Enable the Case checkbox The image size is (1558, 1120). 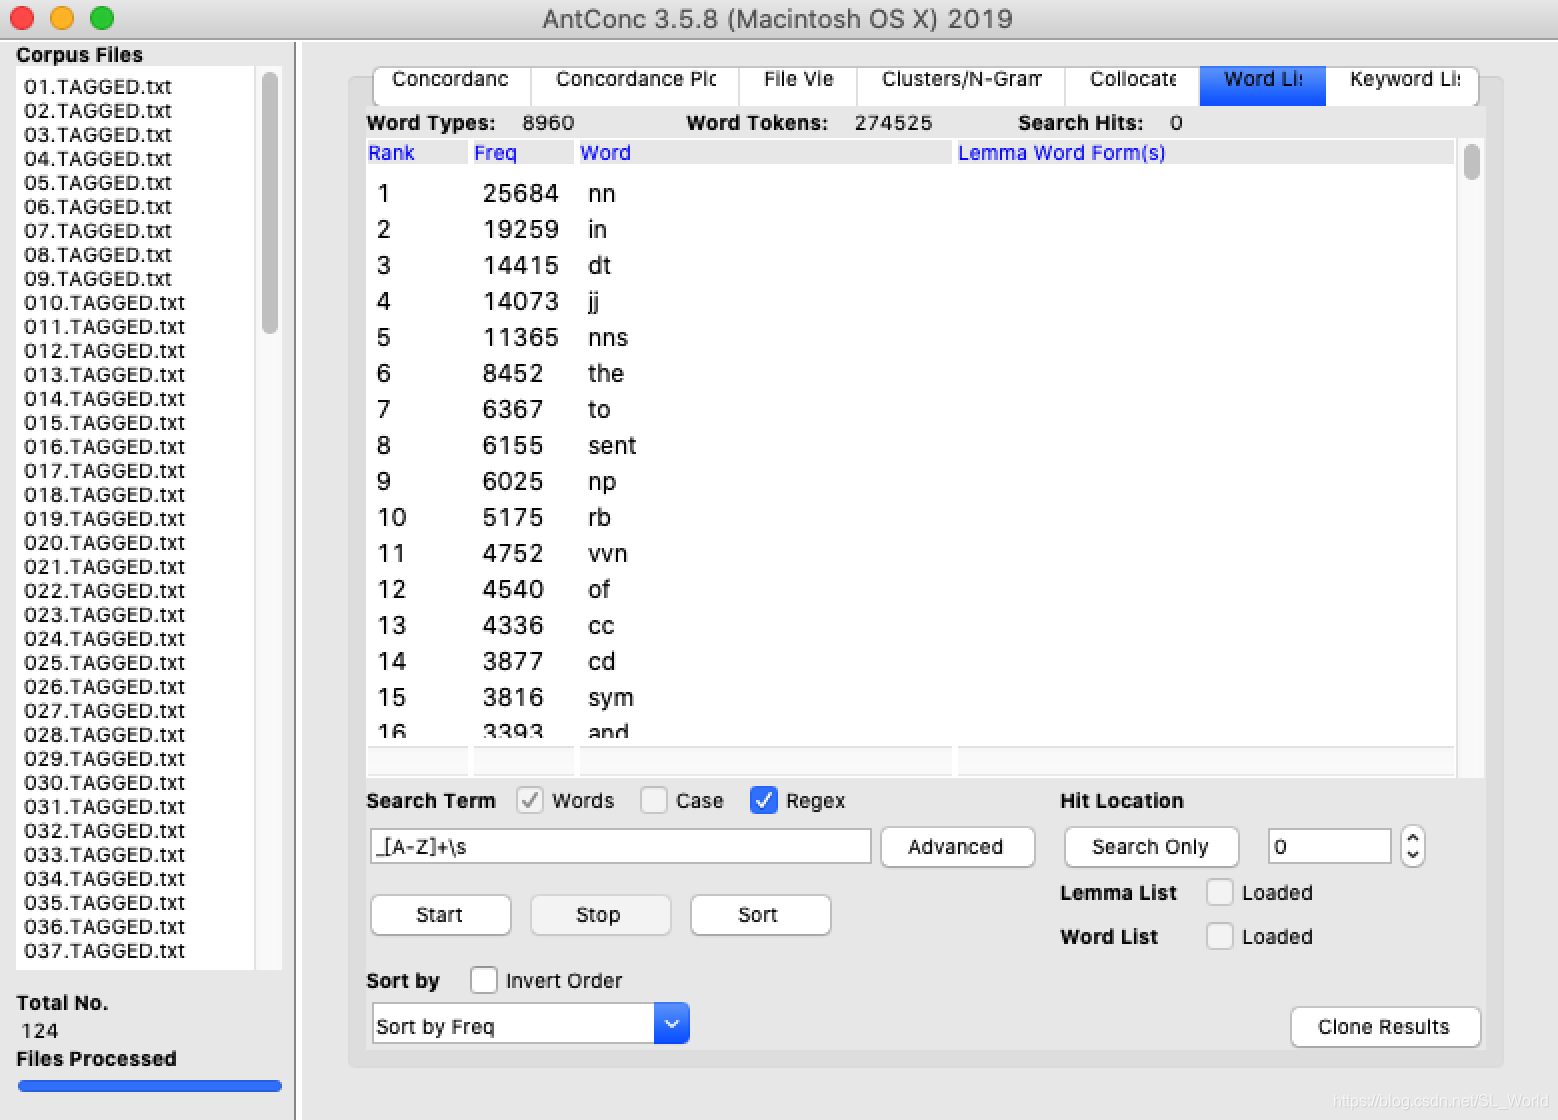tap(654, 800)
